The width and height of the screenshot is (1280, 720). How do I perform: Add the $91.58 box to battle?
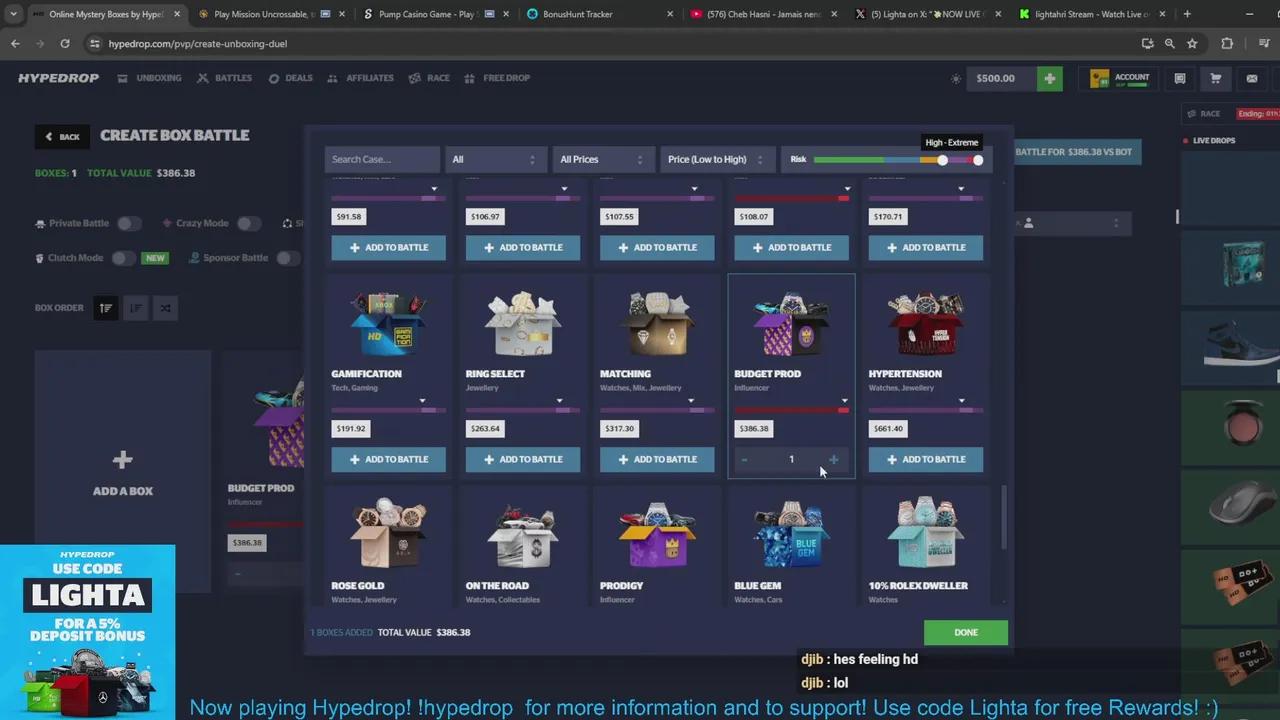tap(388, 247)
